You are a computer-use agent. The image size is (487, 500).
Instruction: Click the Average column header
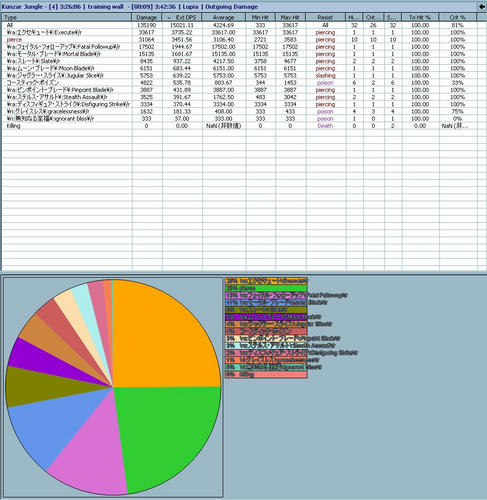[224, 17]
